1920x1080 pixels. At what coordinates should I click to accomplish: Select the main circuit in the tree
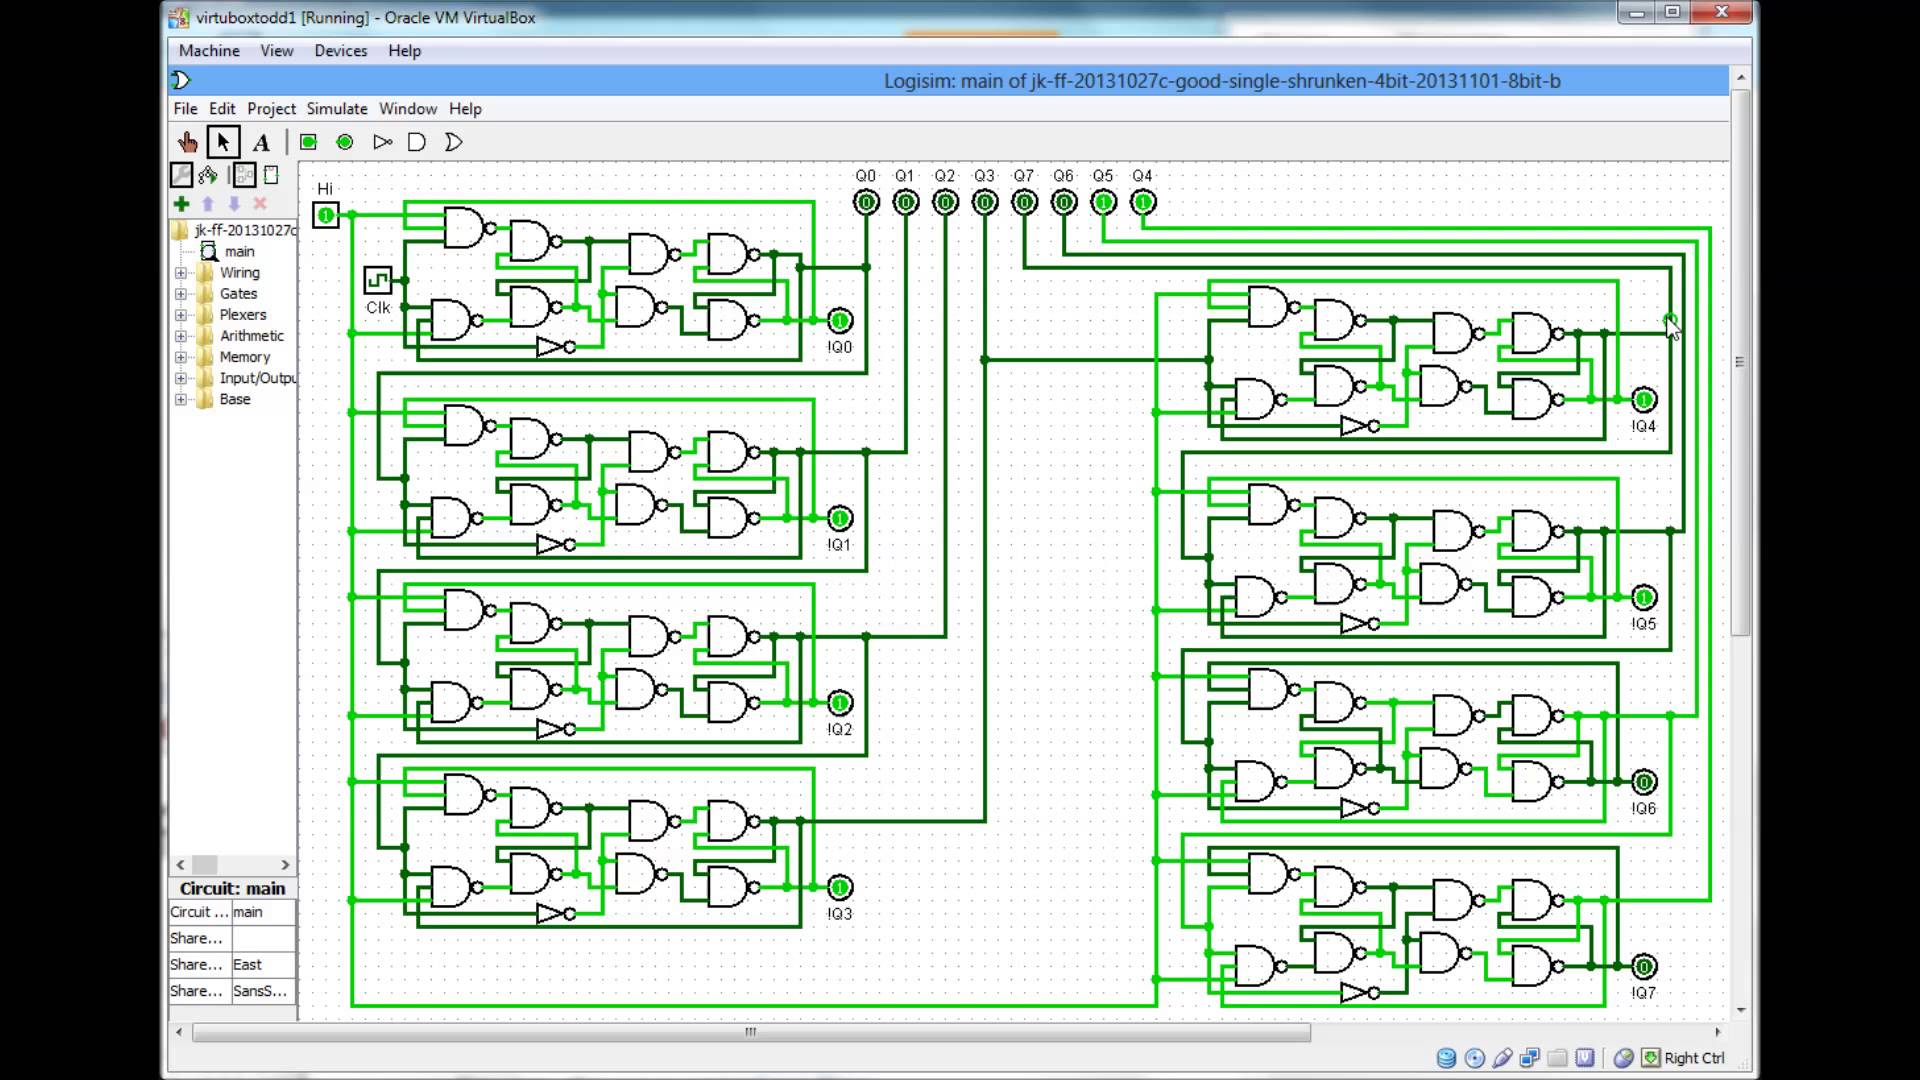tap(240, 251)
